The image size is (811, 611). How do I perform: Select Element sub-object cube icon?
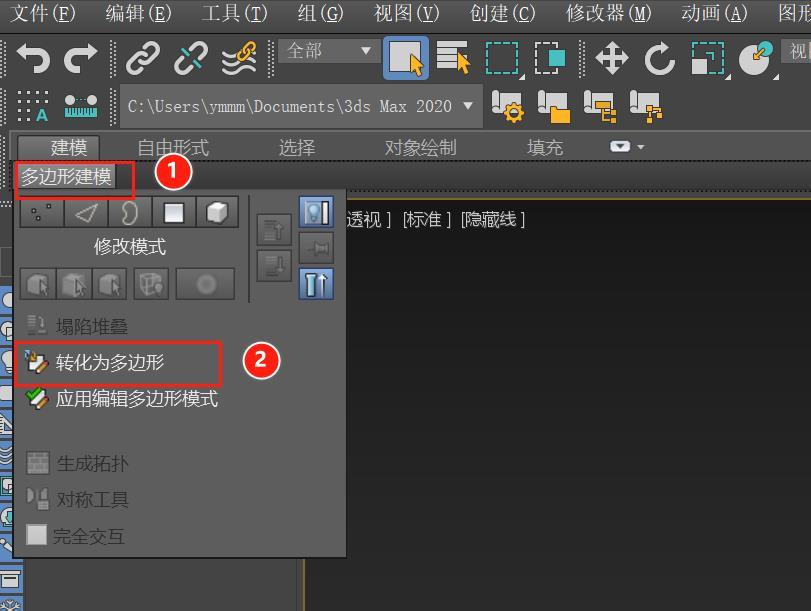coord(216,213)
